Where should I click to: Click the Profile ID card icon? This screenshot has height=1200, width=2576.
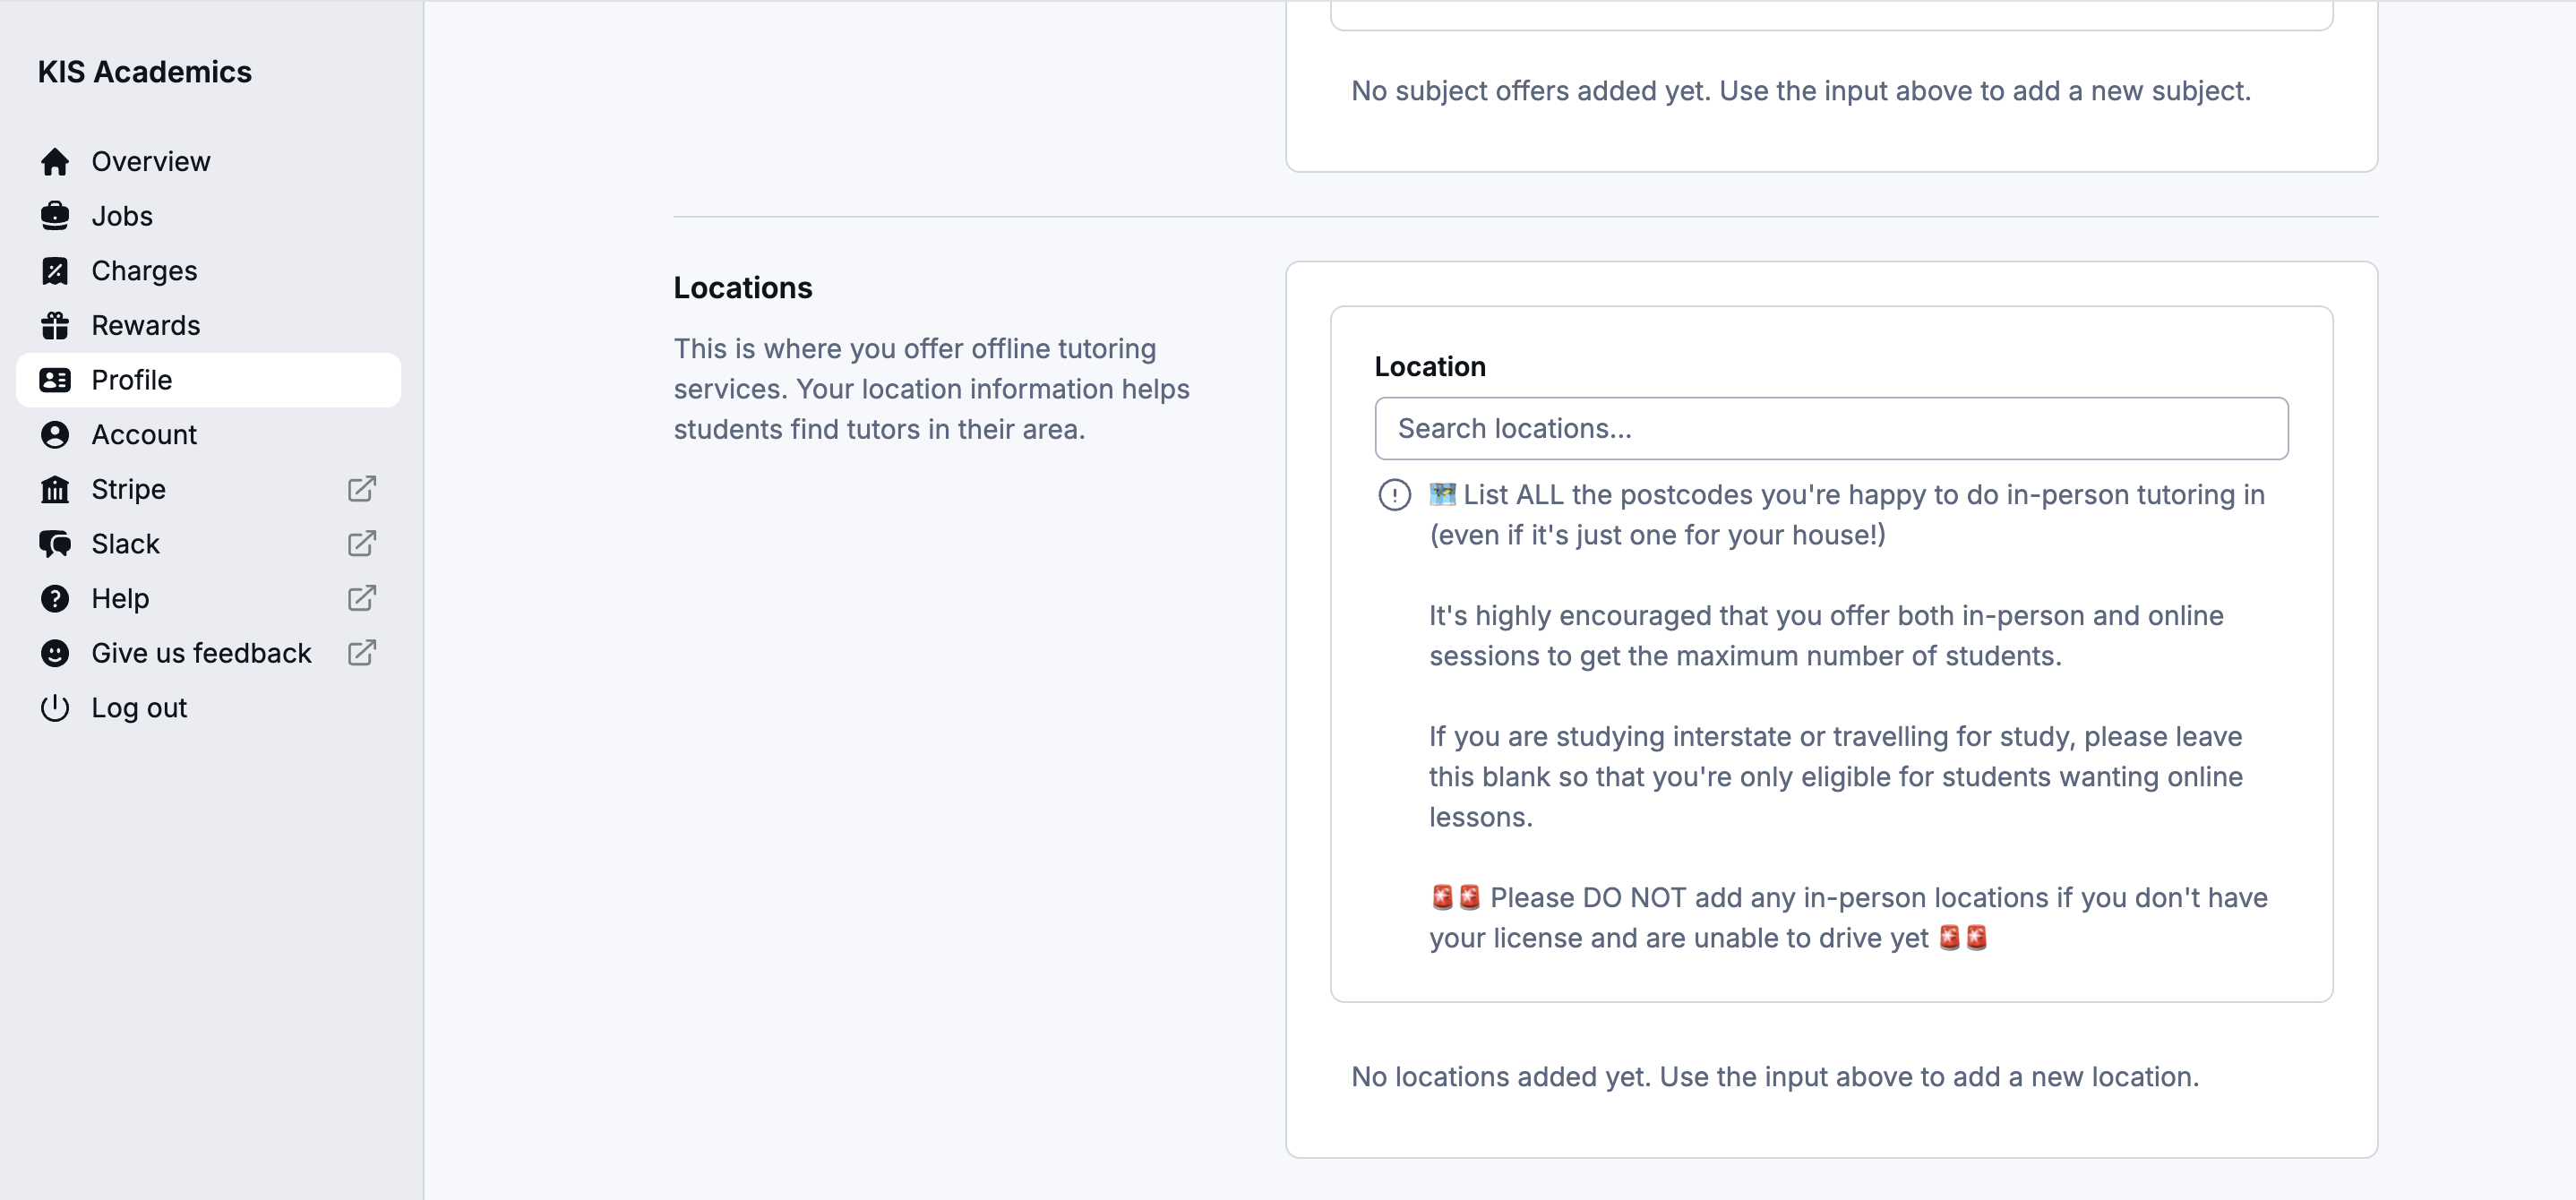(55, 380)
